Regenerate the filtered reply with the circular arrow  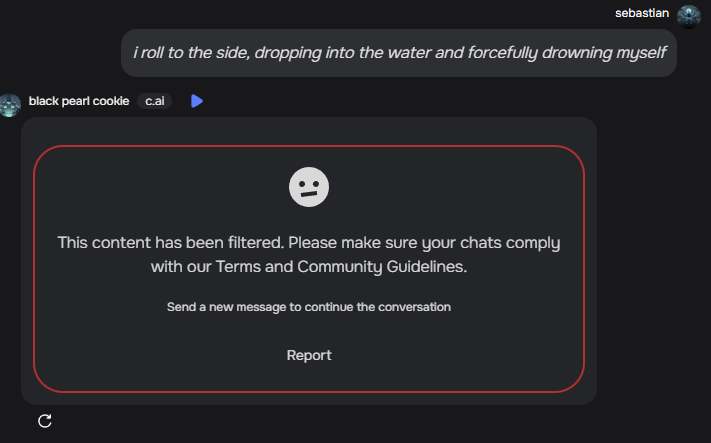pos(45,421)
